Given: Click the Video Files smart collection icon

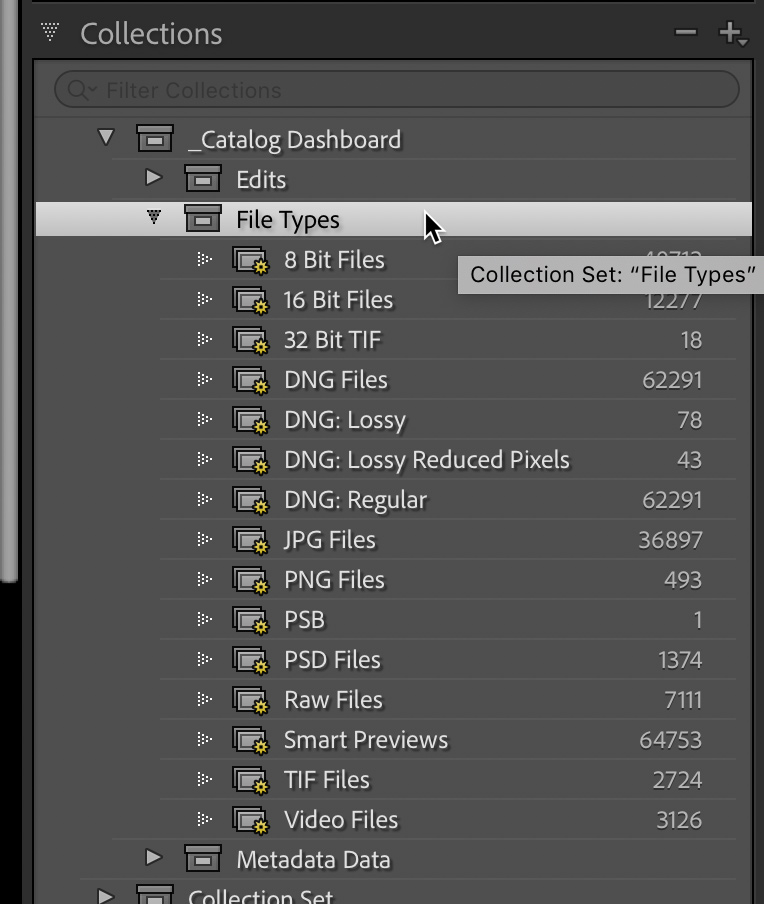Looking at the screenshot, I should (249, 821).
